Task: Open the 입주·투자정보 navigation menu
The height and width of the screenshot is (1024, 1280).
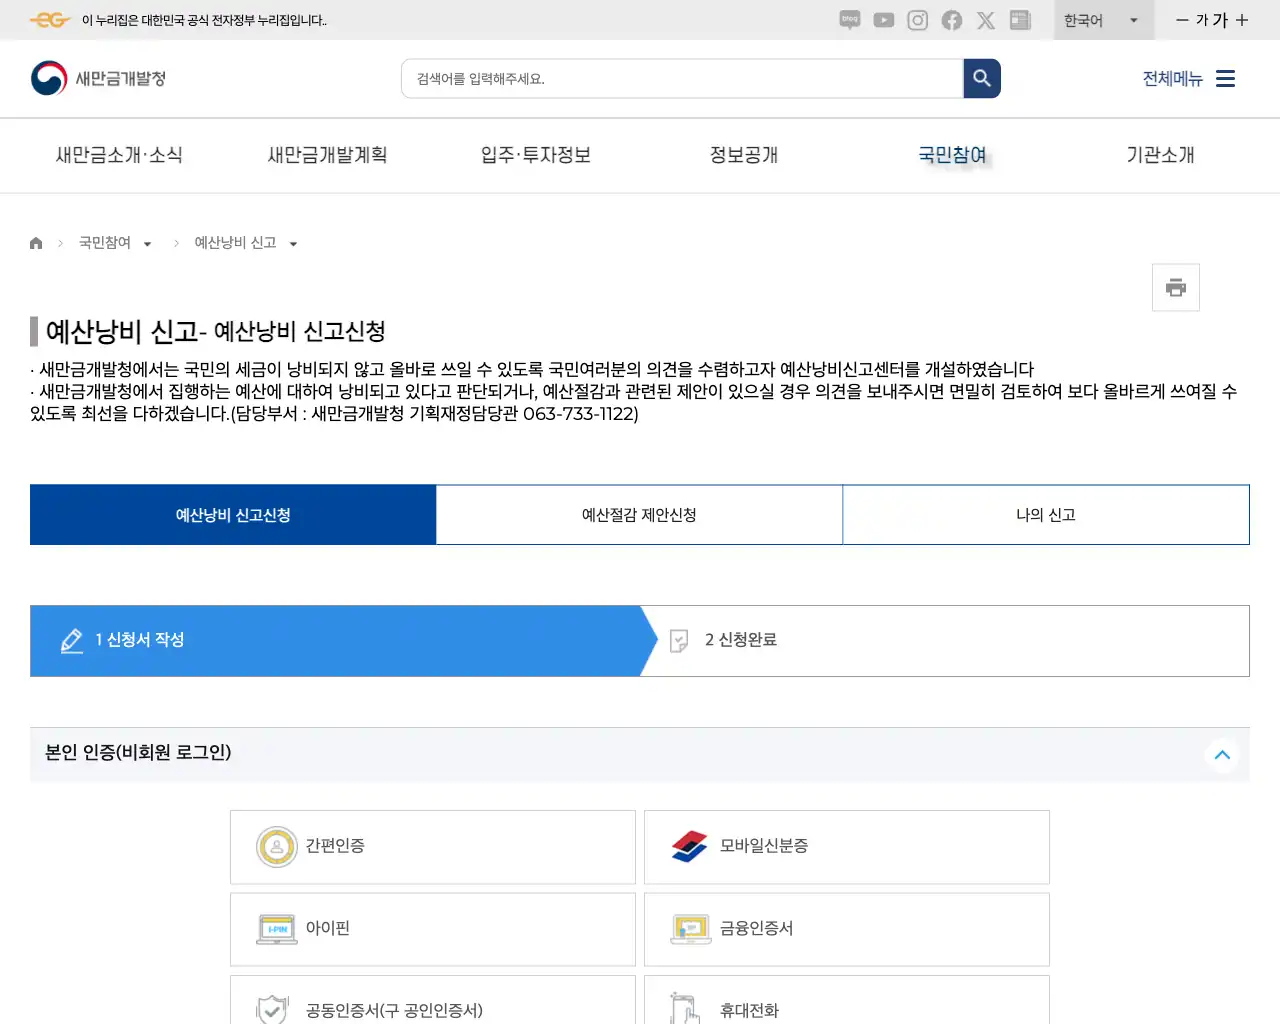Action: [x=535, y=155]
